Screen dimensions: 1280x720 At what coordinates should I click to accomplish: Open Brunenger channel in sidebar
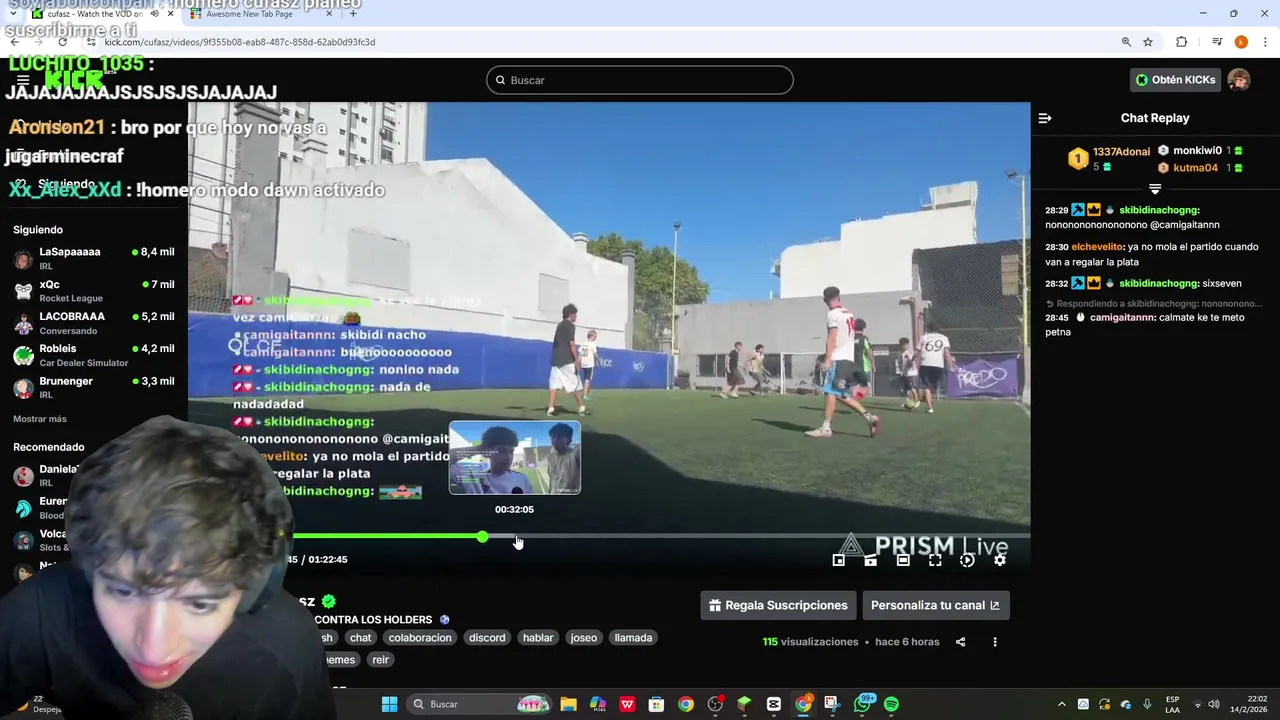point(93,388)
